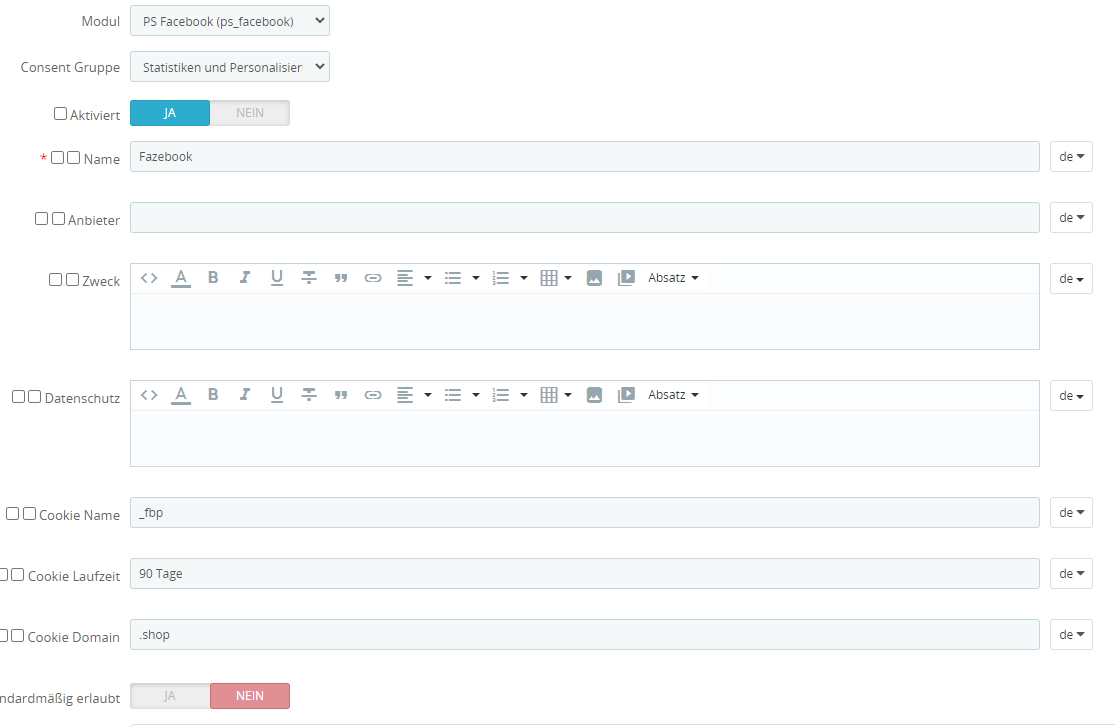Screen dimensions: 1115x727
Task: Focus the Cookie Domain field
Action: coord(585,635)
